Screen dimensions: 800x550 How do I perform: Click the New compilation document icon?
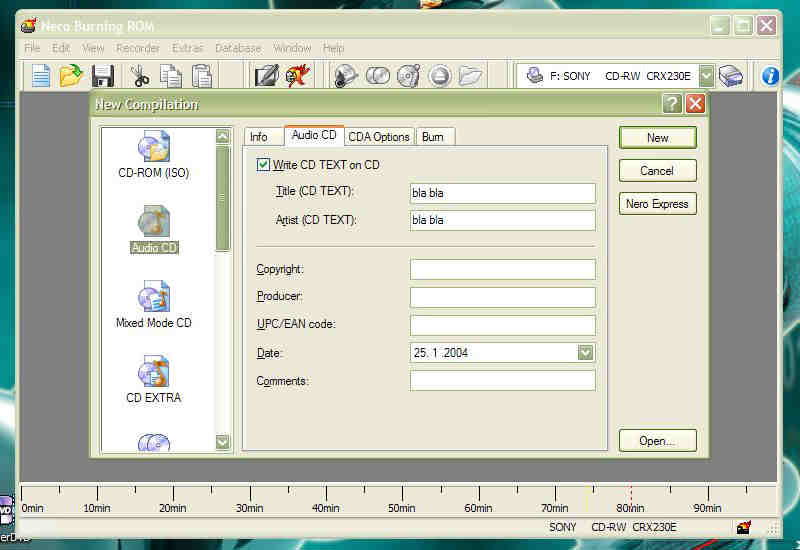40,75
